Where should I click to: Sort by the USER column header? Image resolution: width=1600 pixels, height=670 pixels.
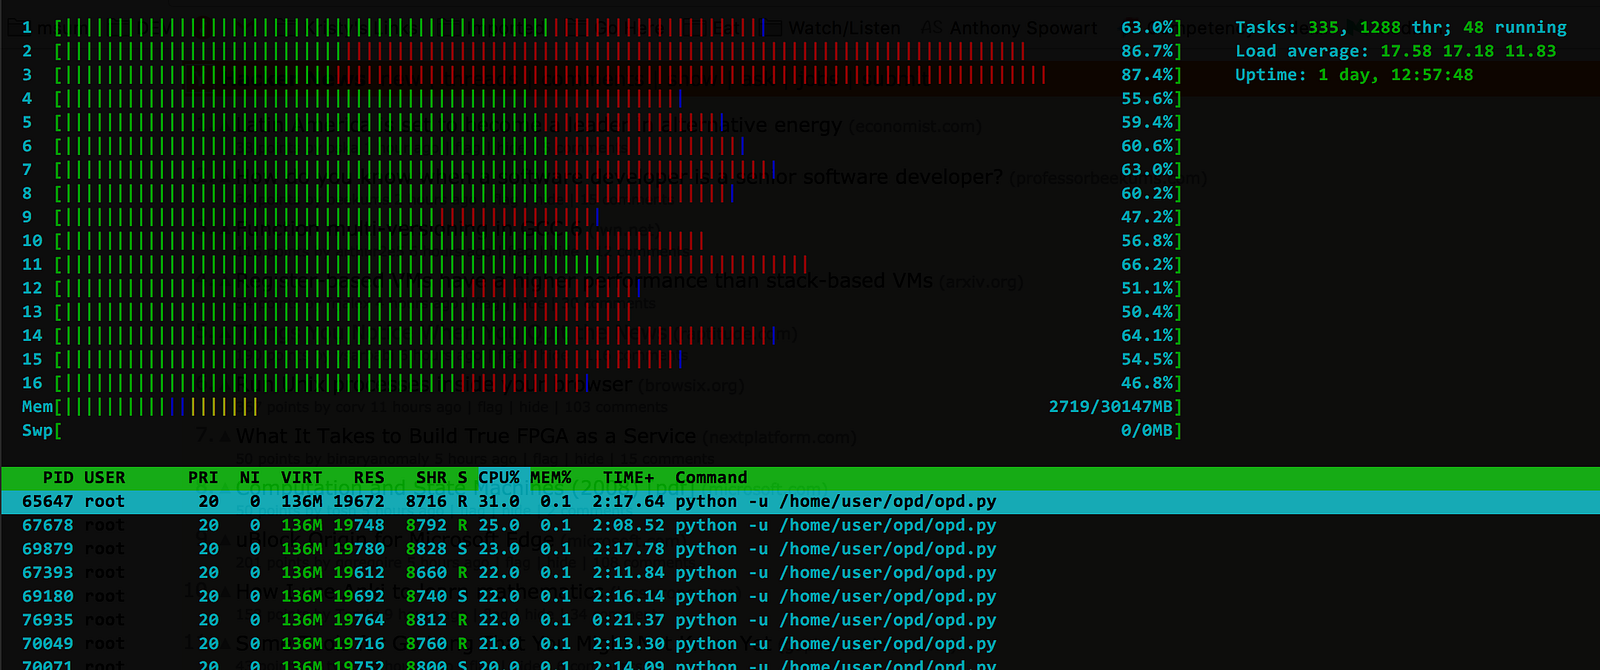click(x=105, y=478)
